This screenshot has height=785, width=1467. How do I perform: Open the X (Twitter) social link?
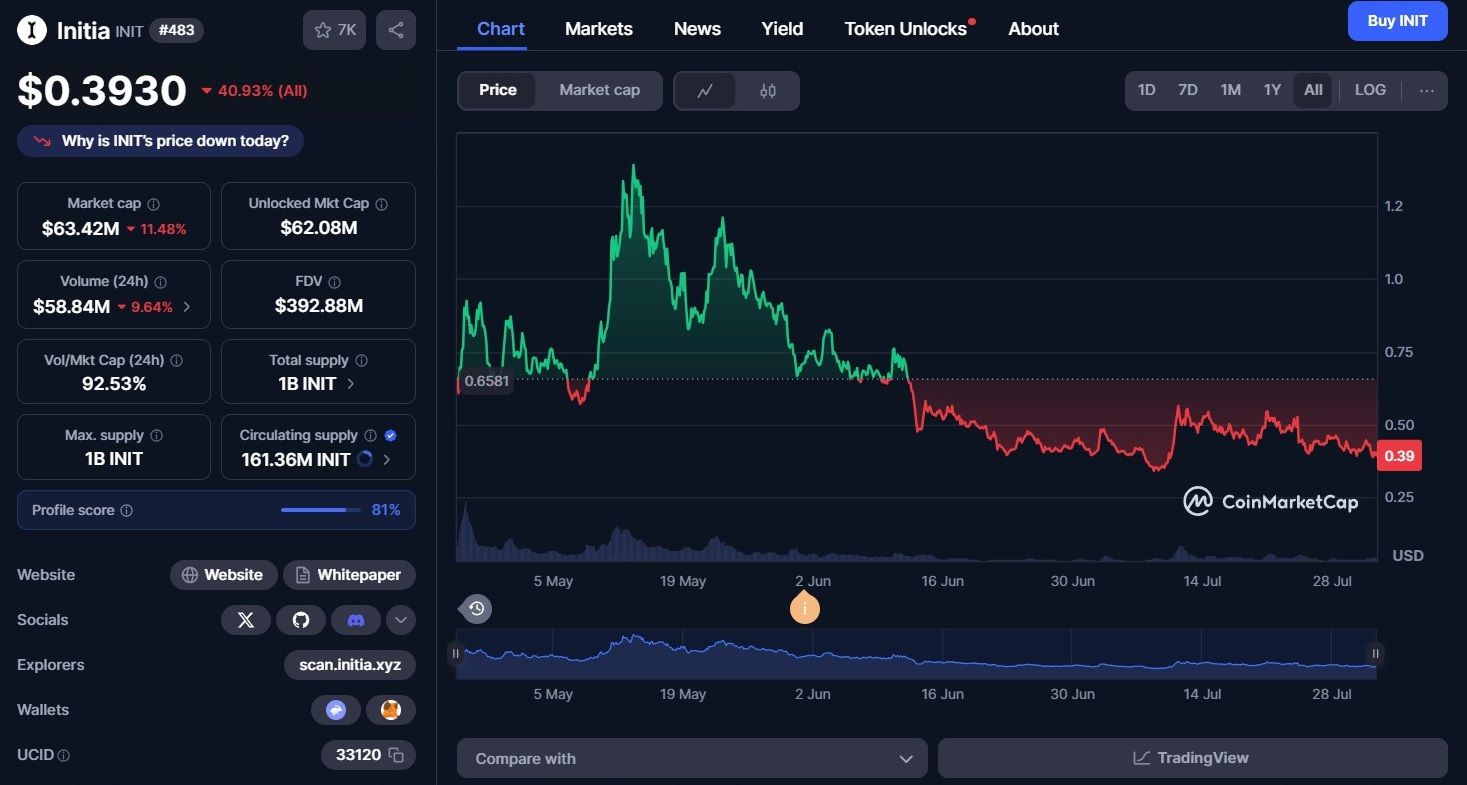(246, 620)
